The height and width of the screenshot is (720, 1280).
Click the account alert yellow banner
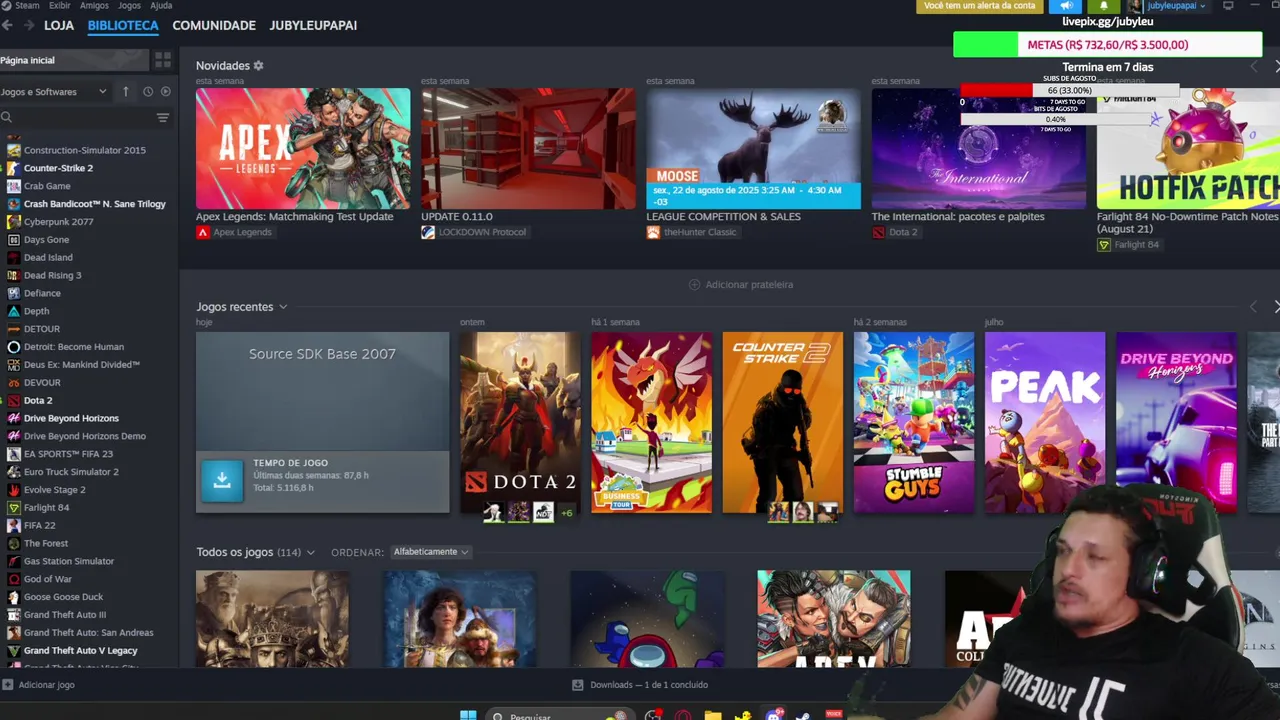click(979, 6)
